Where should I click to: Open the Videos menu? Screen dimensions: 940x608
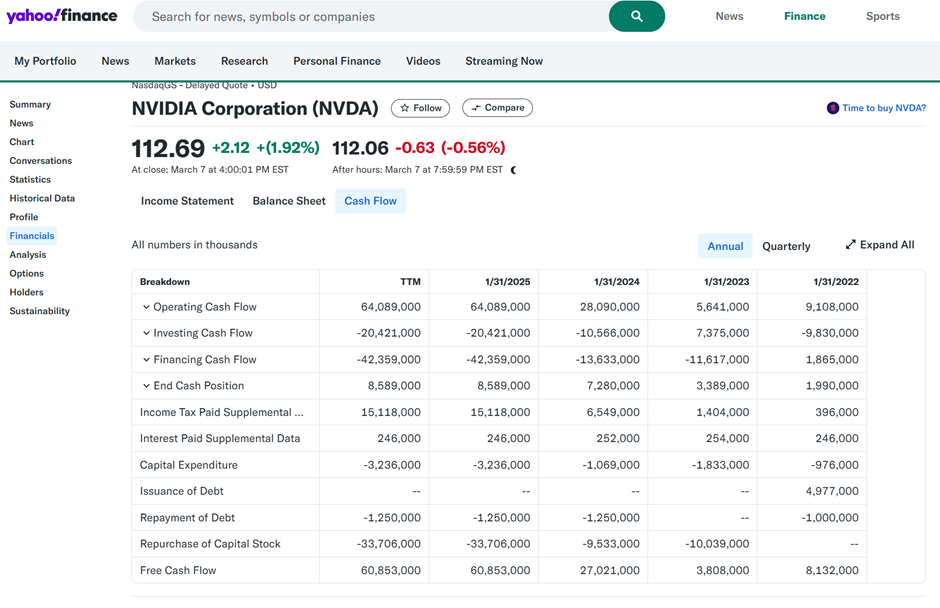pyautogui.click(x=423, y=61)
